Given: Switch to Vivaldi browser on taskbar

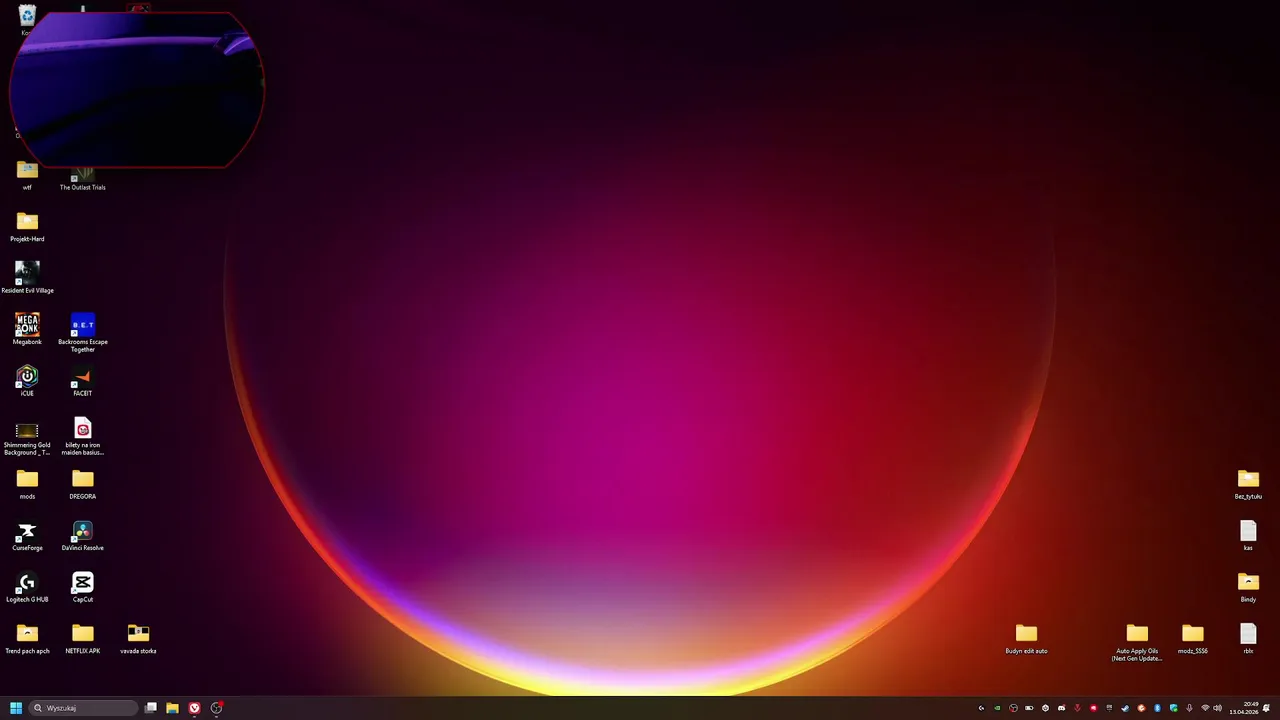Looking at the screenshot, I should tap(194, 708).
